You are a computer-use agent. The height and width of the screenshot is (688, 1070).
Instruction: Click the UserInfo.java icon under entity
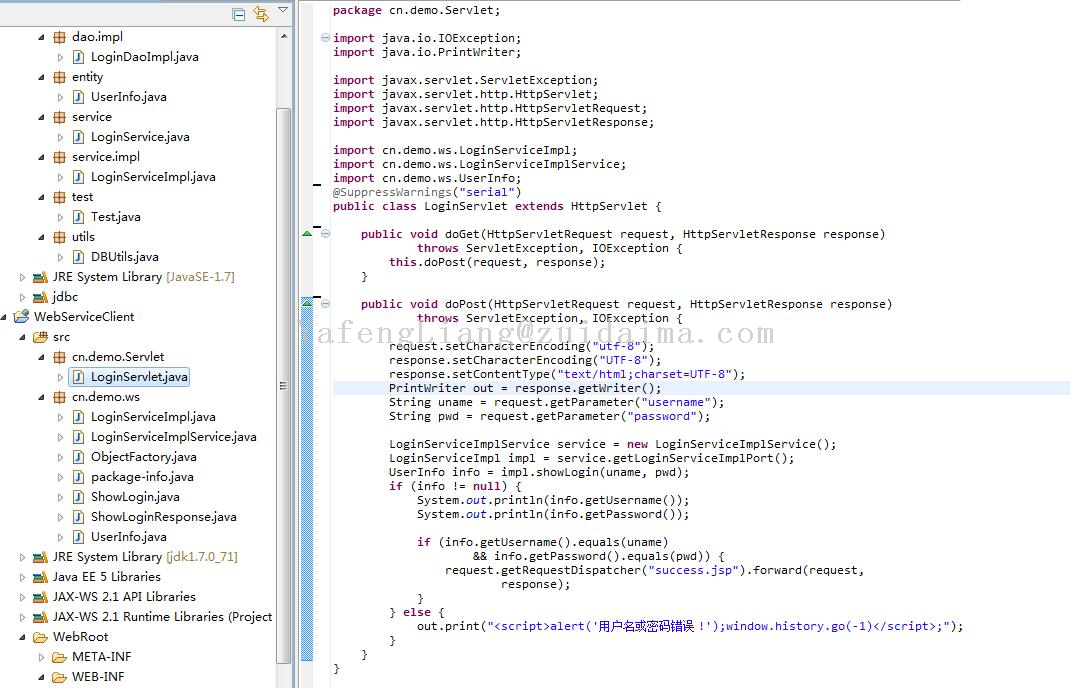pos(78,97)
